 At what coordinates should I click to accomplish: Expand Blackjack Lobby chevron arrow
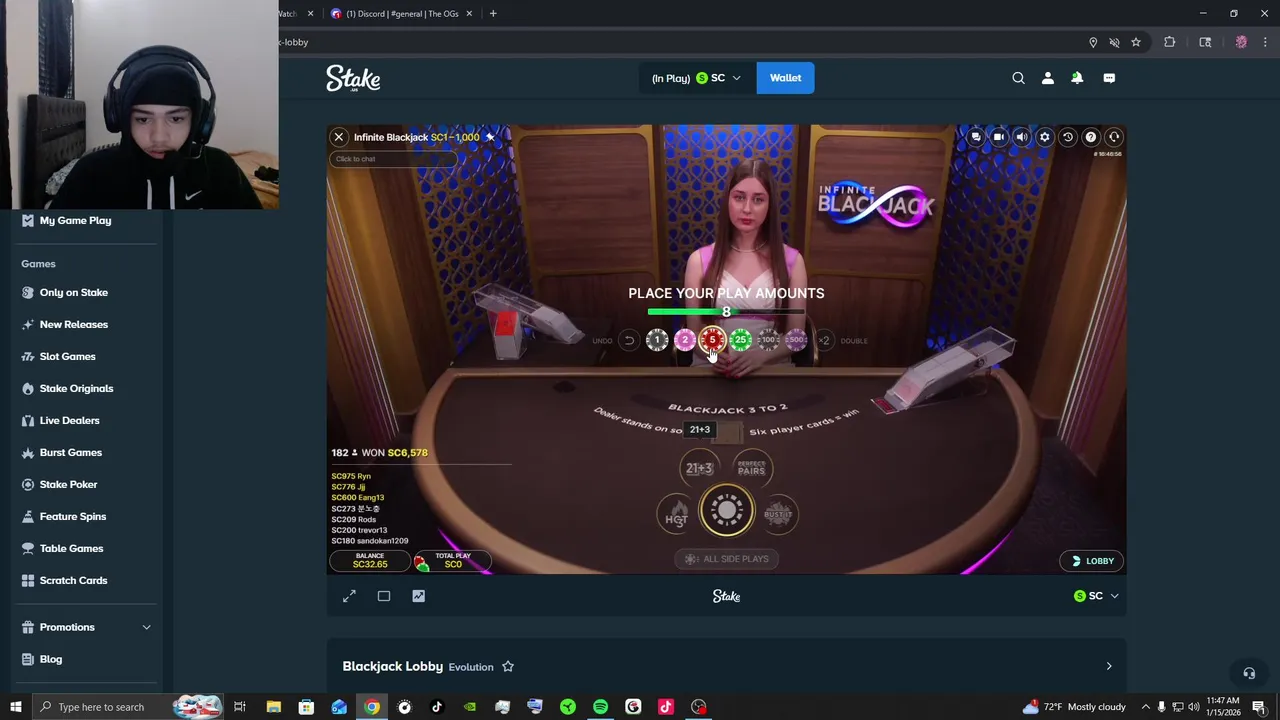pyautogui.click(x=1108, y=666)
